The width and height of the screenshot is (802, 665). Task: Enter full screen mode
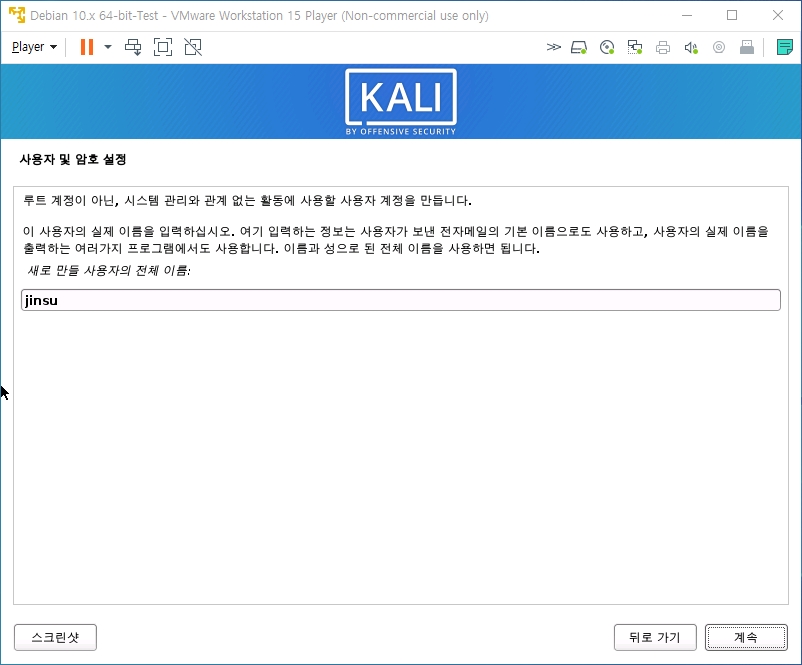163,47
